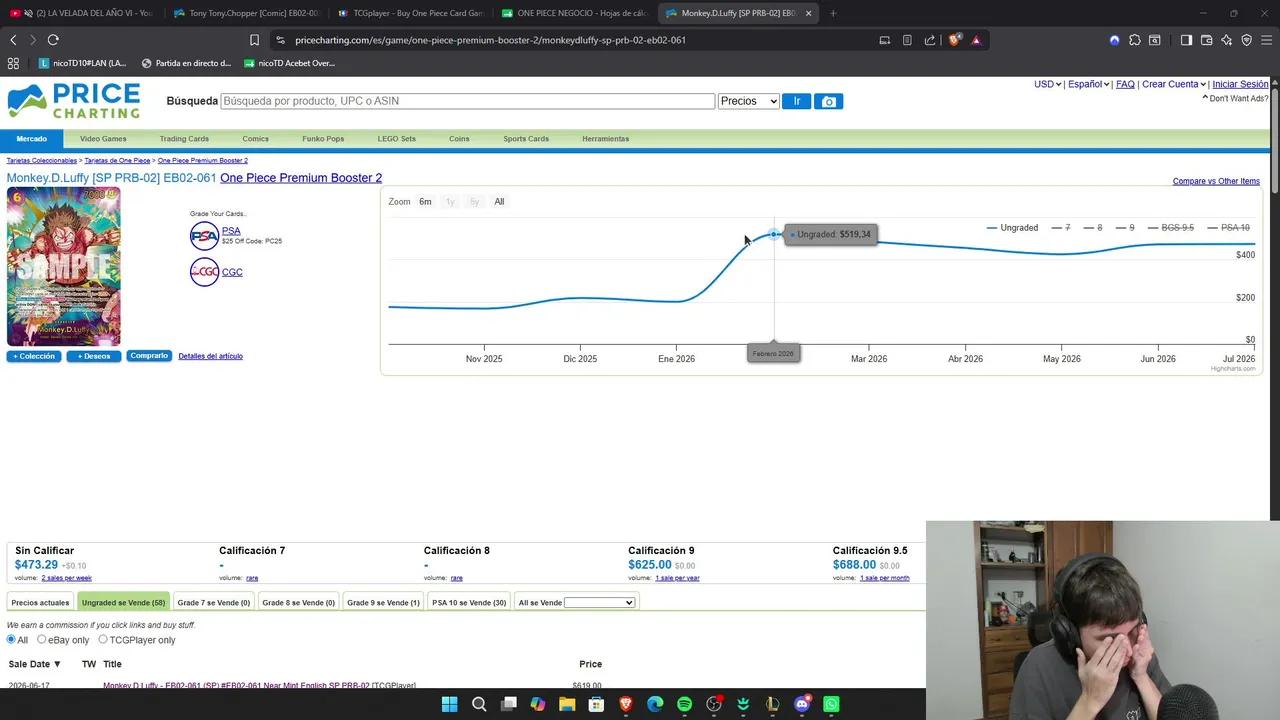Open One Piece Premium Booster 2 heading link
This screenshot has height=720, width=1280.
[301, 178]
